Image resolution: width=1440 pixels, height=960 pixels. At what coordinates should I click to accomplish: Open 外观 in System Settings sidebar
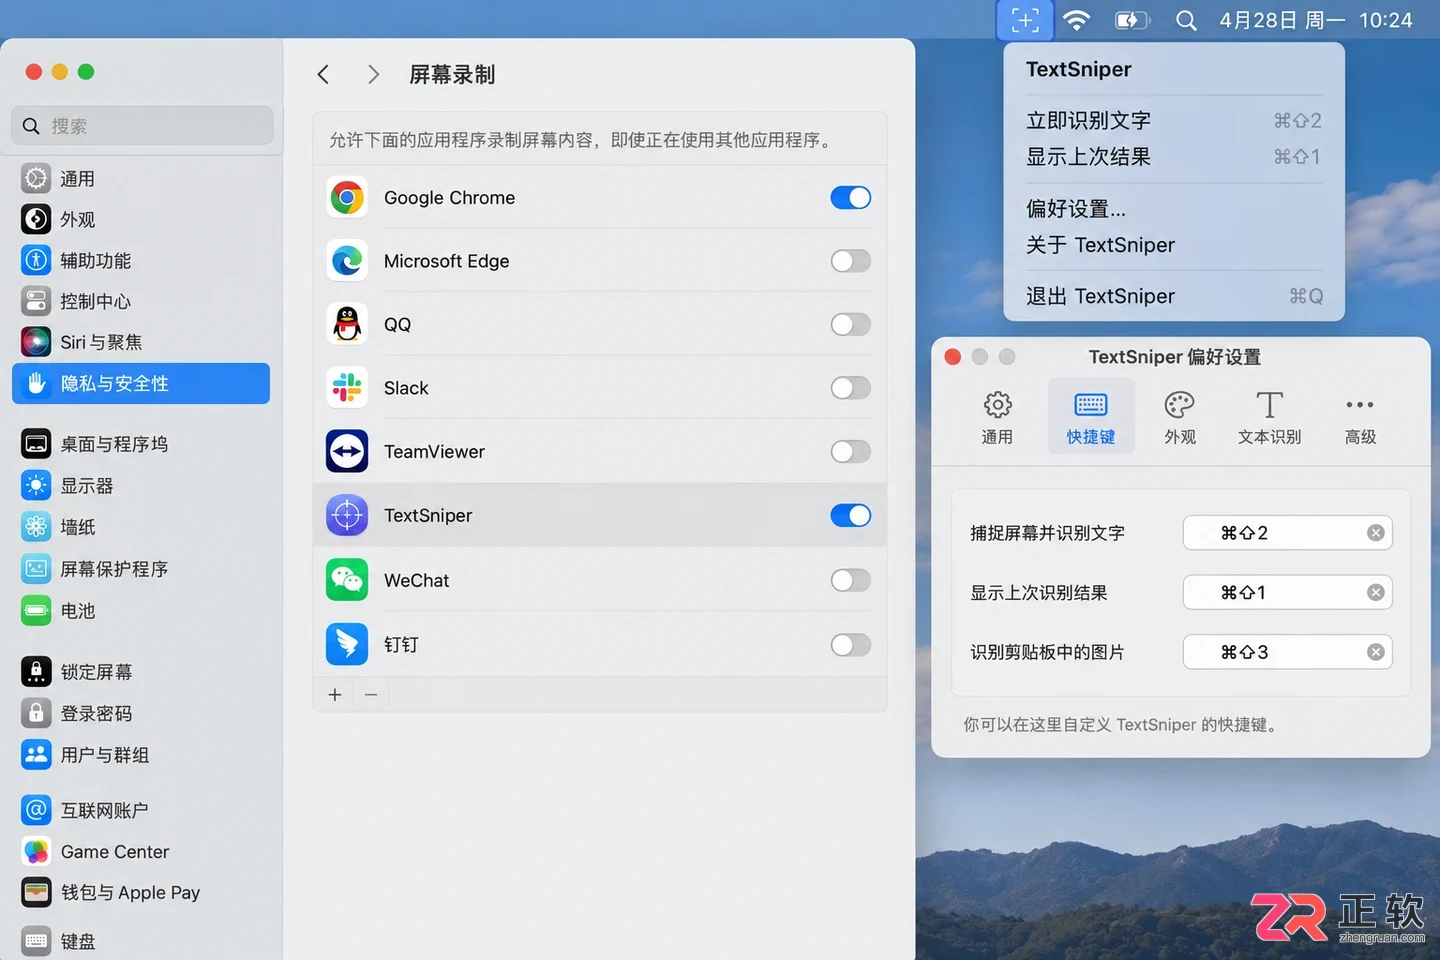tap(141, 220)
